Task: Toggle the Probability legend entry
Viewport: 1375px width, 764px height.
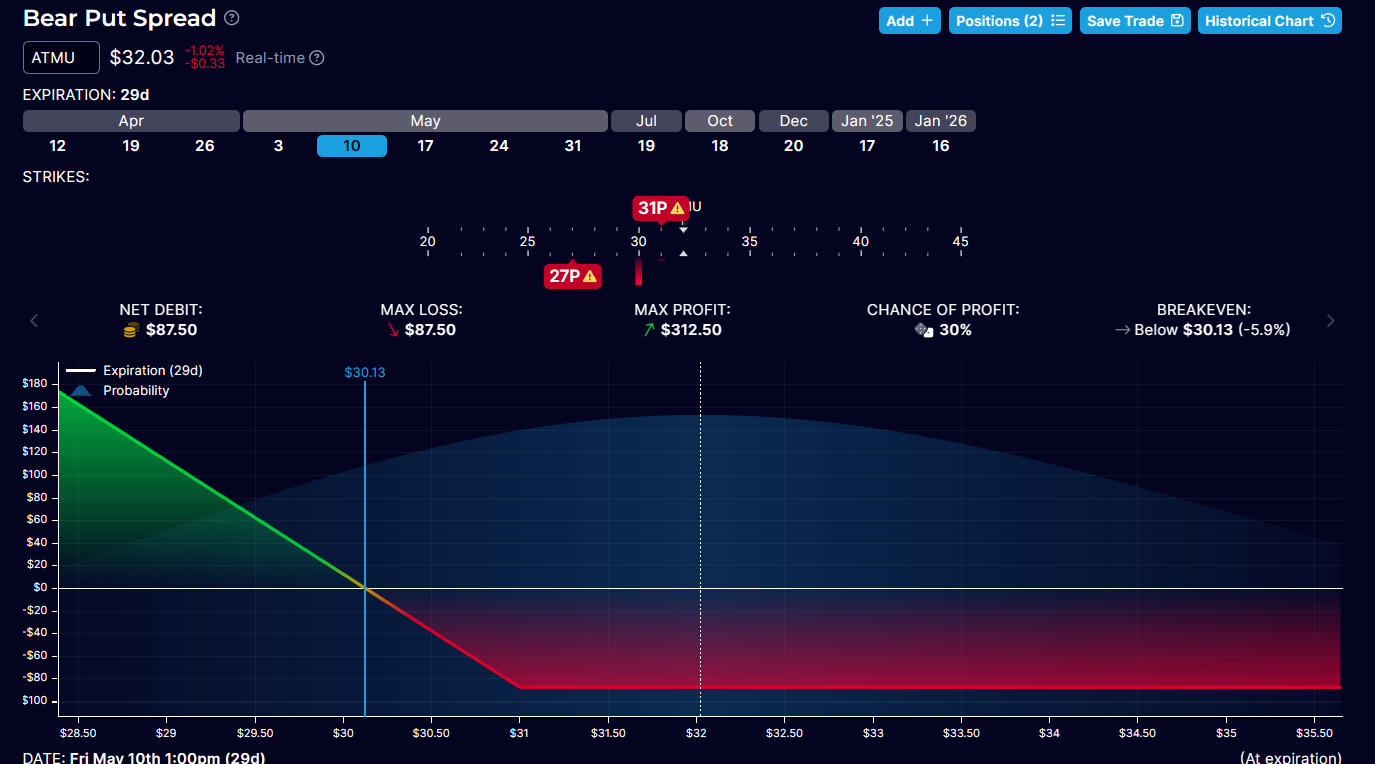Action: click(119, 391)
